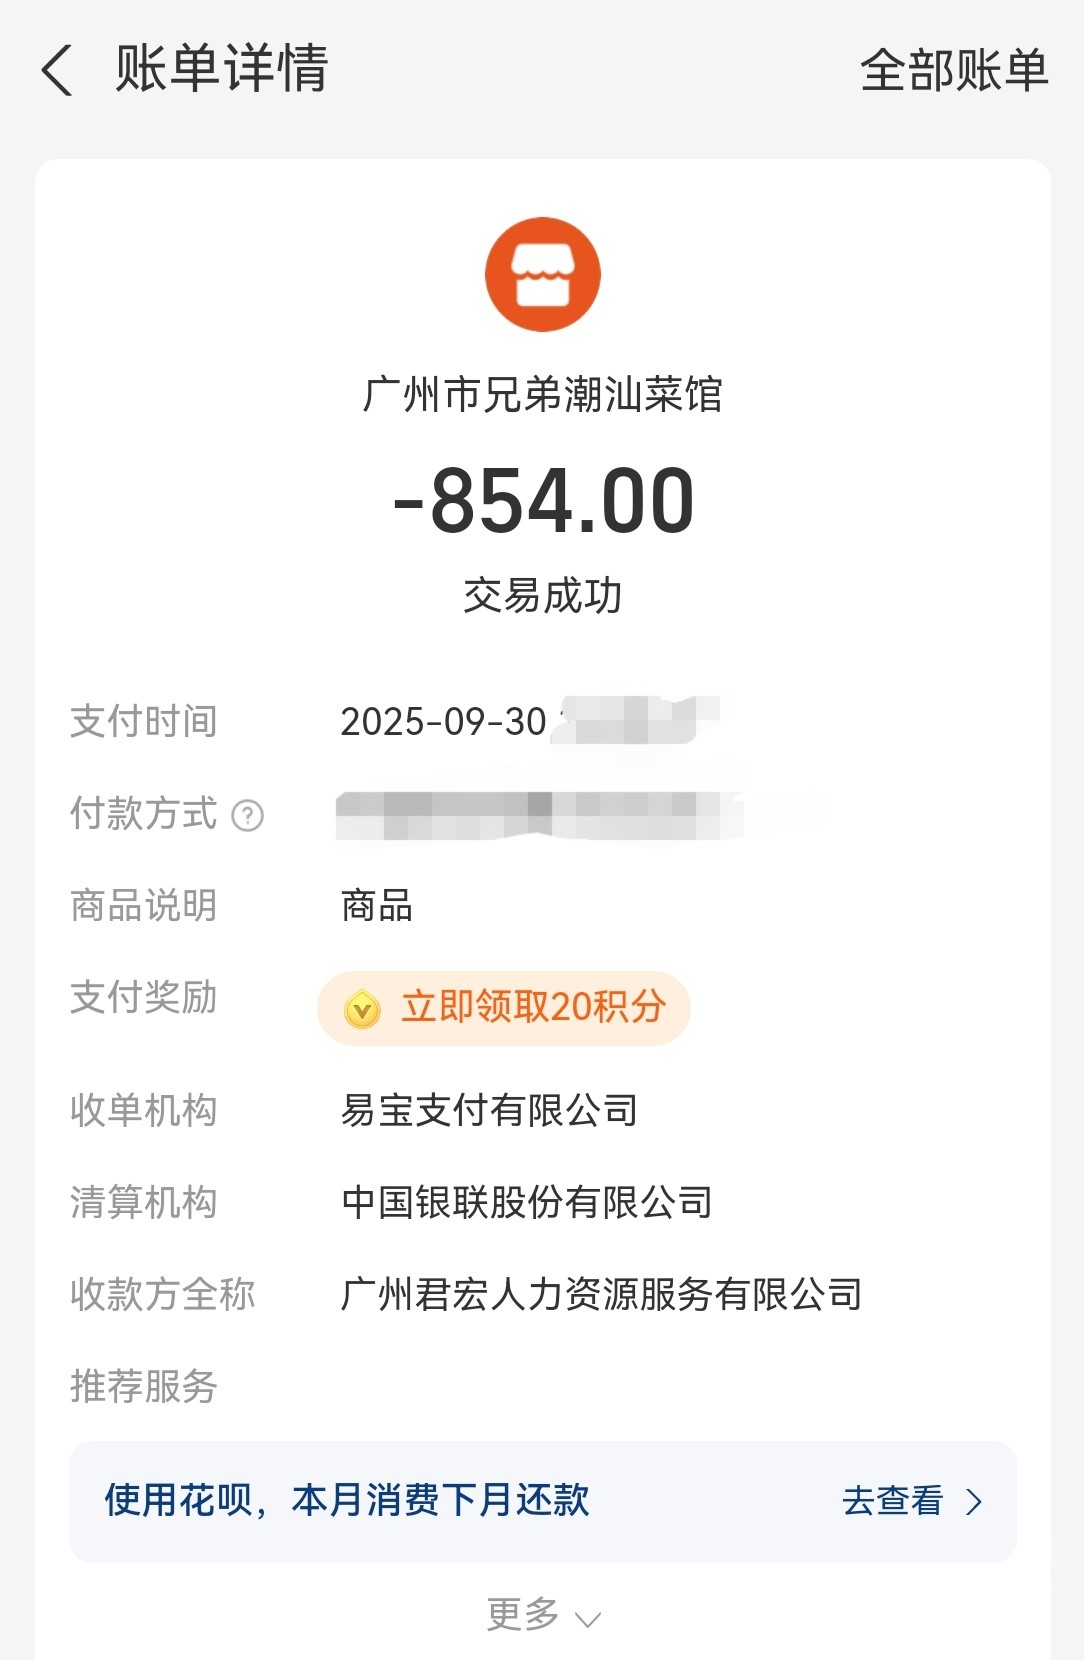Tap the 交易成功 status text
Viewport: 1084px width, 1660px height.
542,596
